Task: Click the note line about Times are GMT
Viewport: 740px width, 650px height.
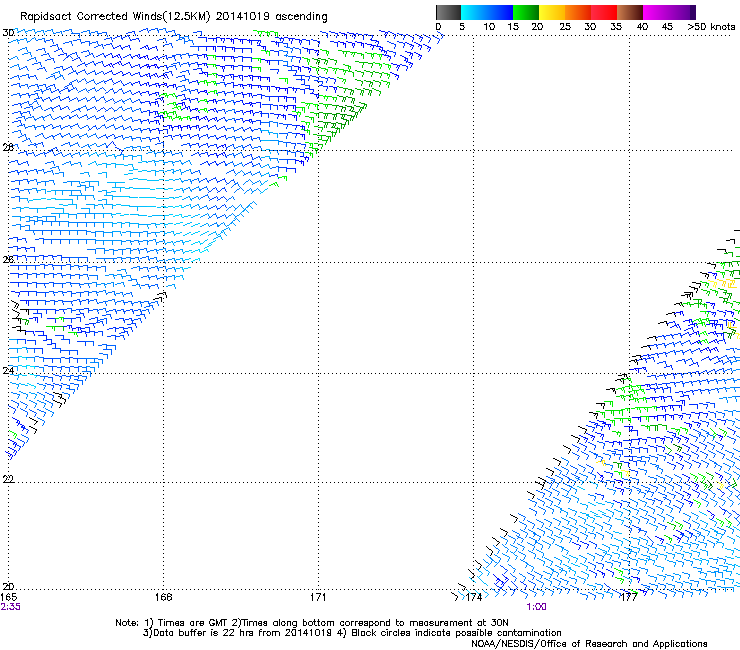Action: [311, 623]
